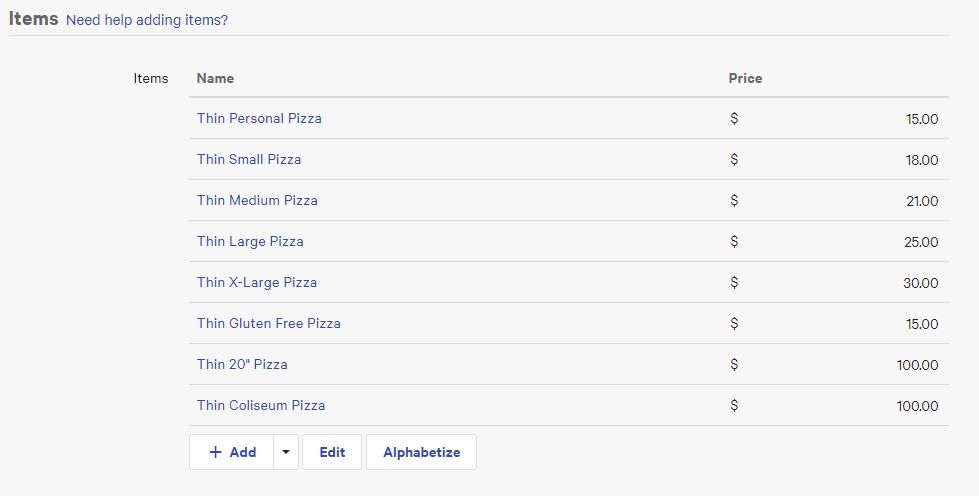Click the Thin Coliseum Pizza link
Viewport: 979px width, 496px height.
click(x=261, y=405)
